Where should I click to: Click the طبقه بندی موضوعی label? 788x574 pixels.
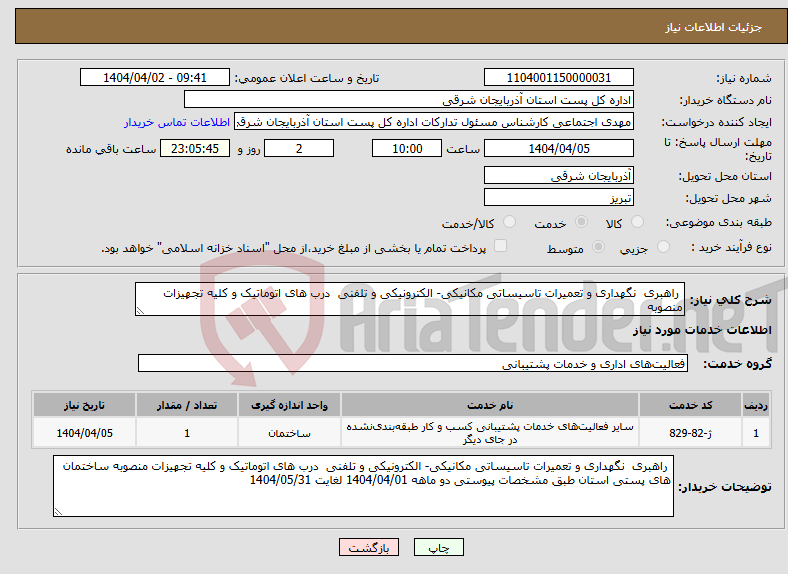point(719,222)
